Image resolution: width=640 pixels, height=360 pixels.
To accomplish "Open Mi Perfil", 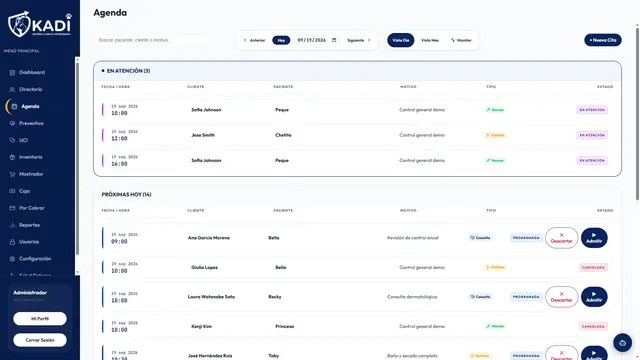I will point(40,319).
